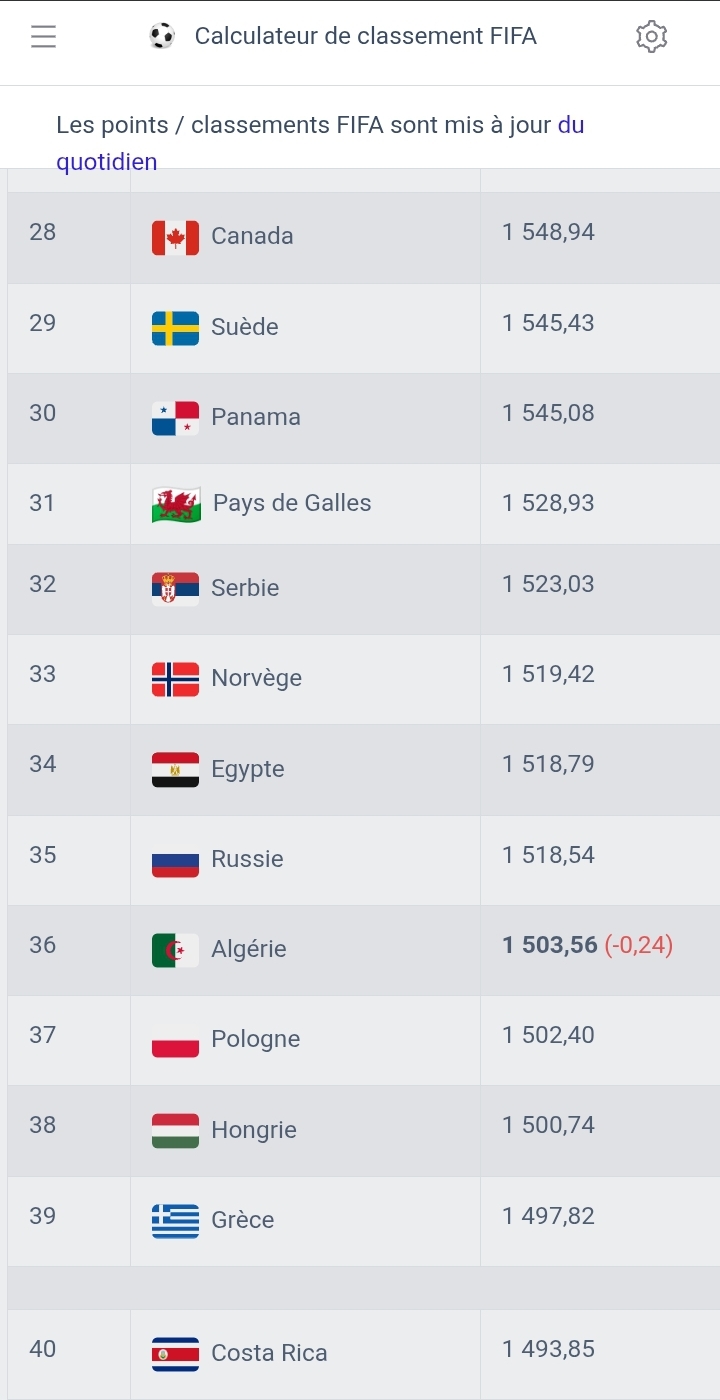
Task: Click the Calculateur de classement FIFA title
Action: [x=365, y=37]
